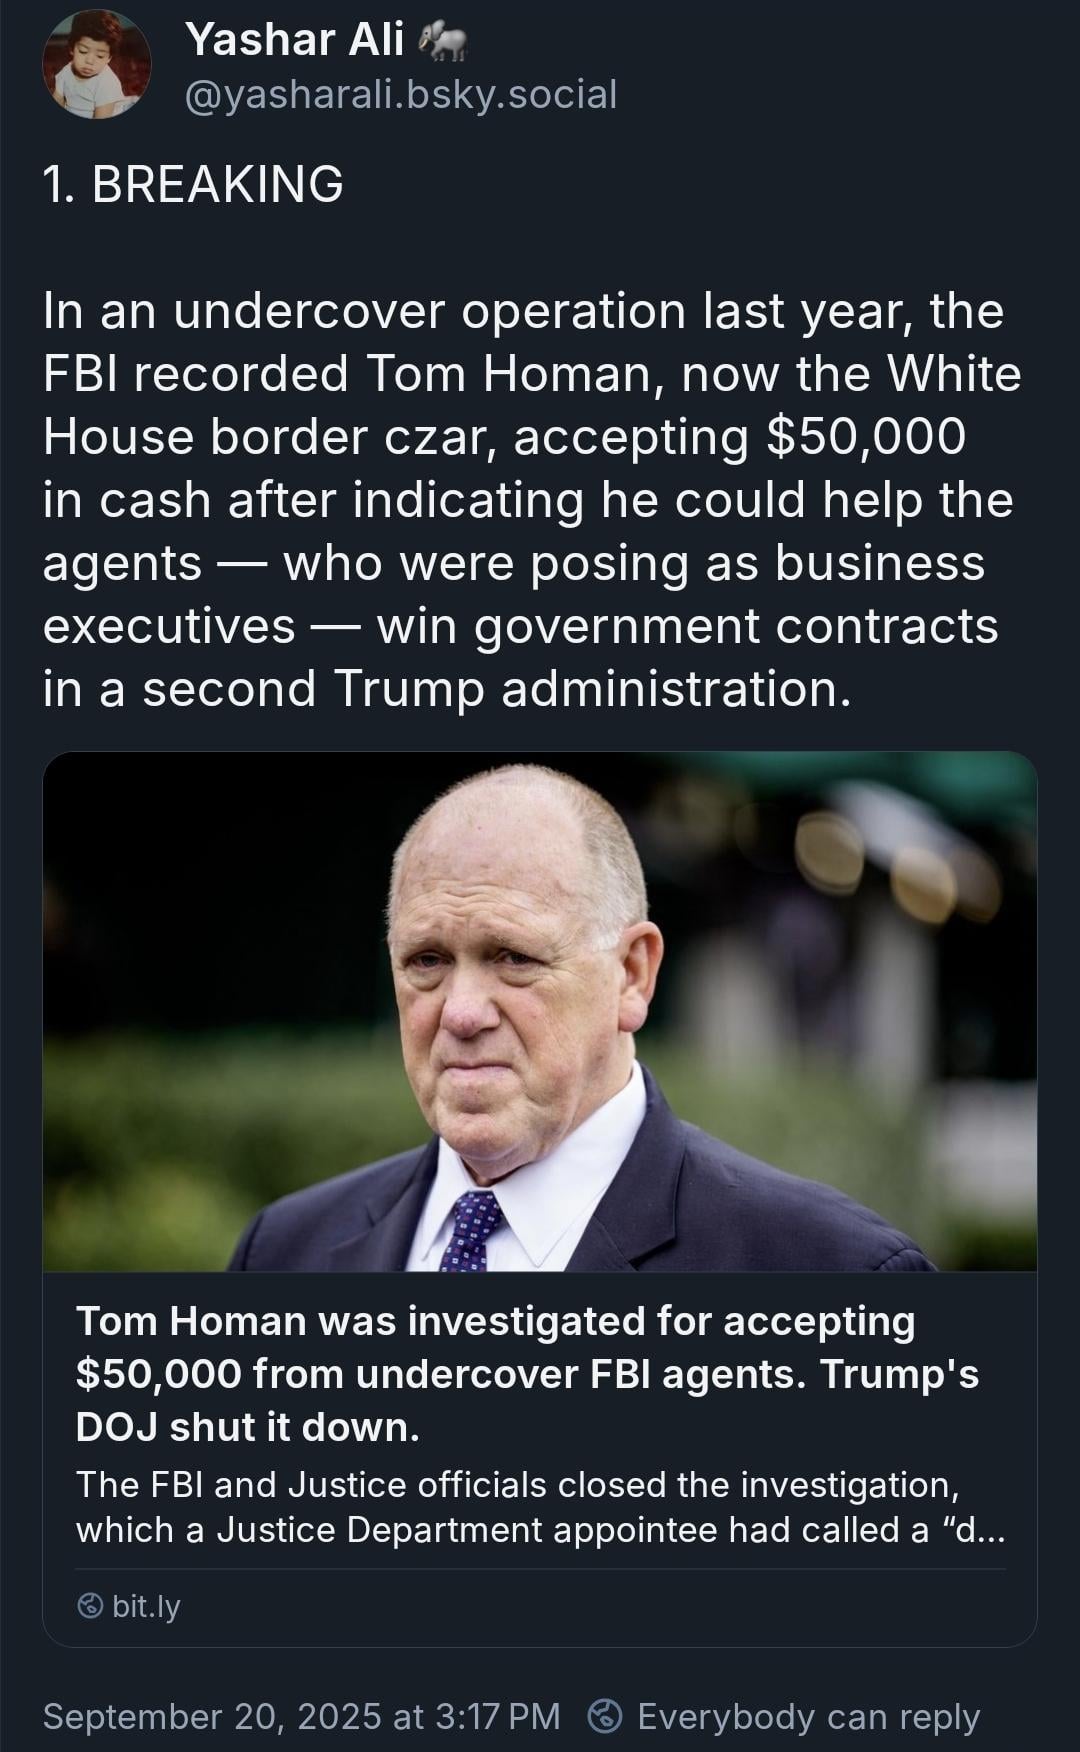Open the September 20, 2025 timestamp

(301, 1716)
